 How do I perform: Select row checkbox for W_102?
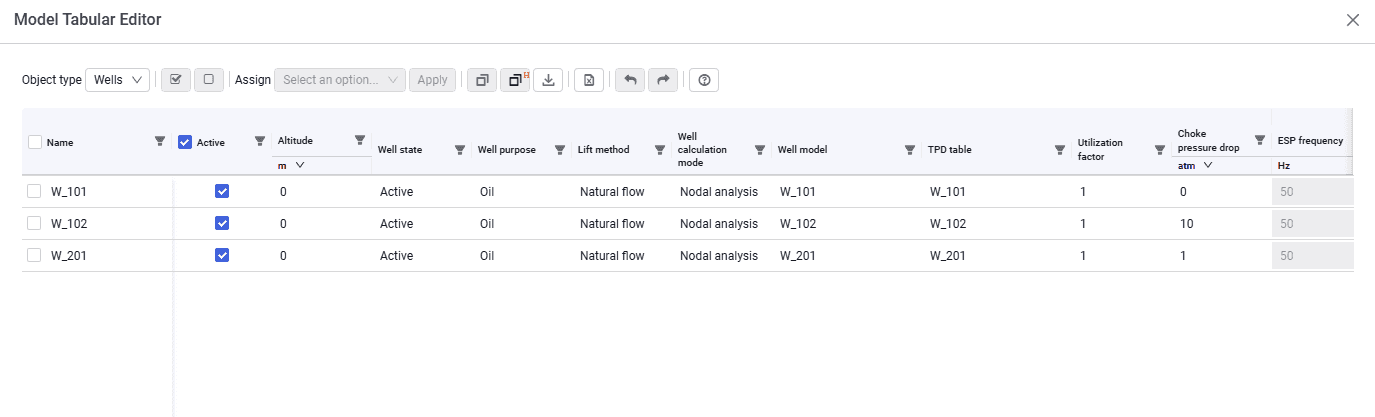(34, 223)
